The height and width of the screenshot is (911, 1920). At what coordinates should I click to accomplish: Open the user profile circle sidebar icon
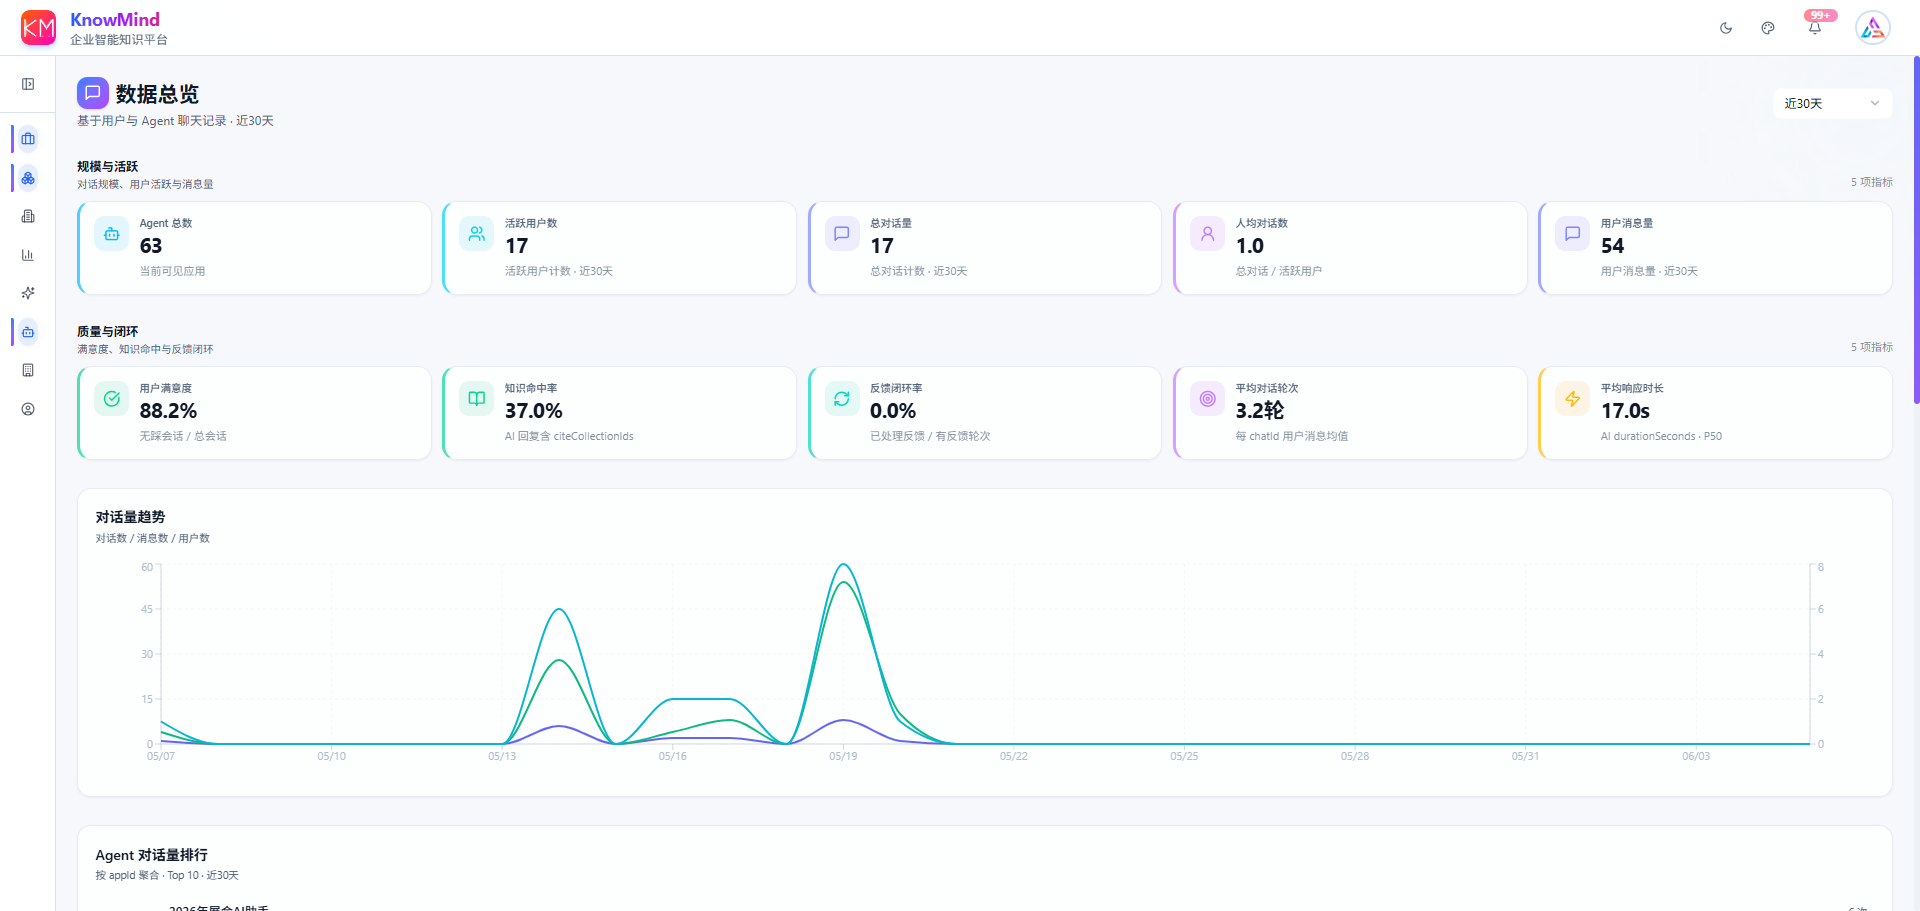(28, 409)
